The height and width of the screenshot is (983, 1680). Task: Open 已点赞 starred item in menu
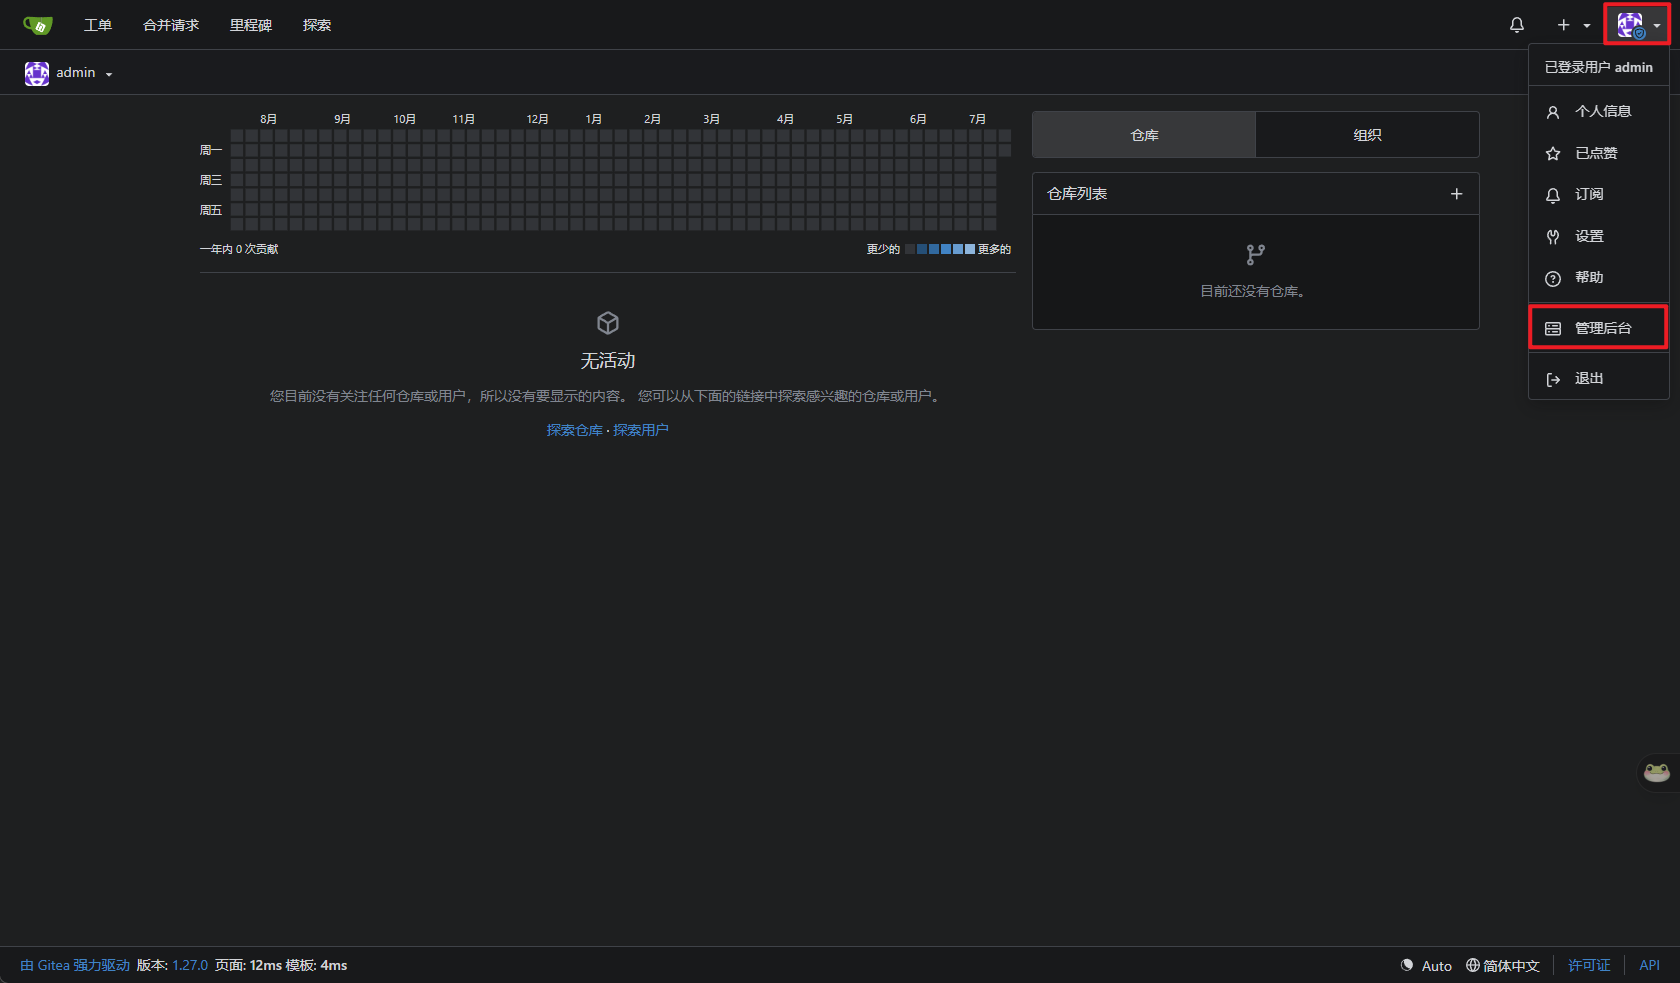click(x=1598, y=153)
